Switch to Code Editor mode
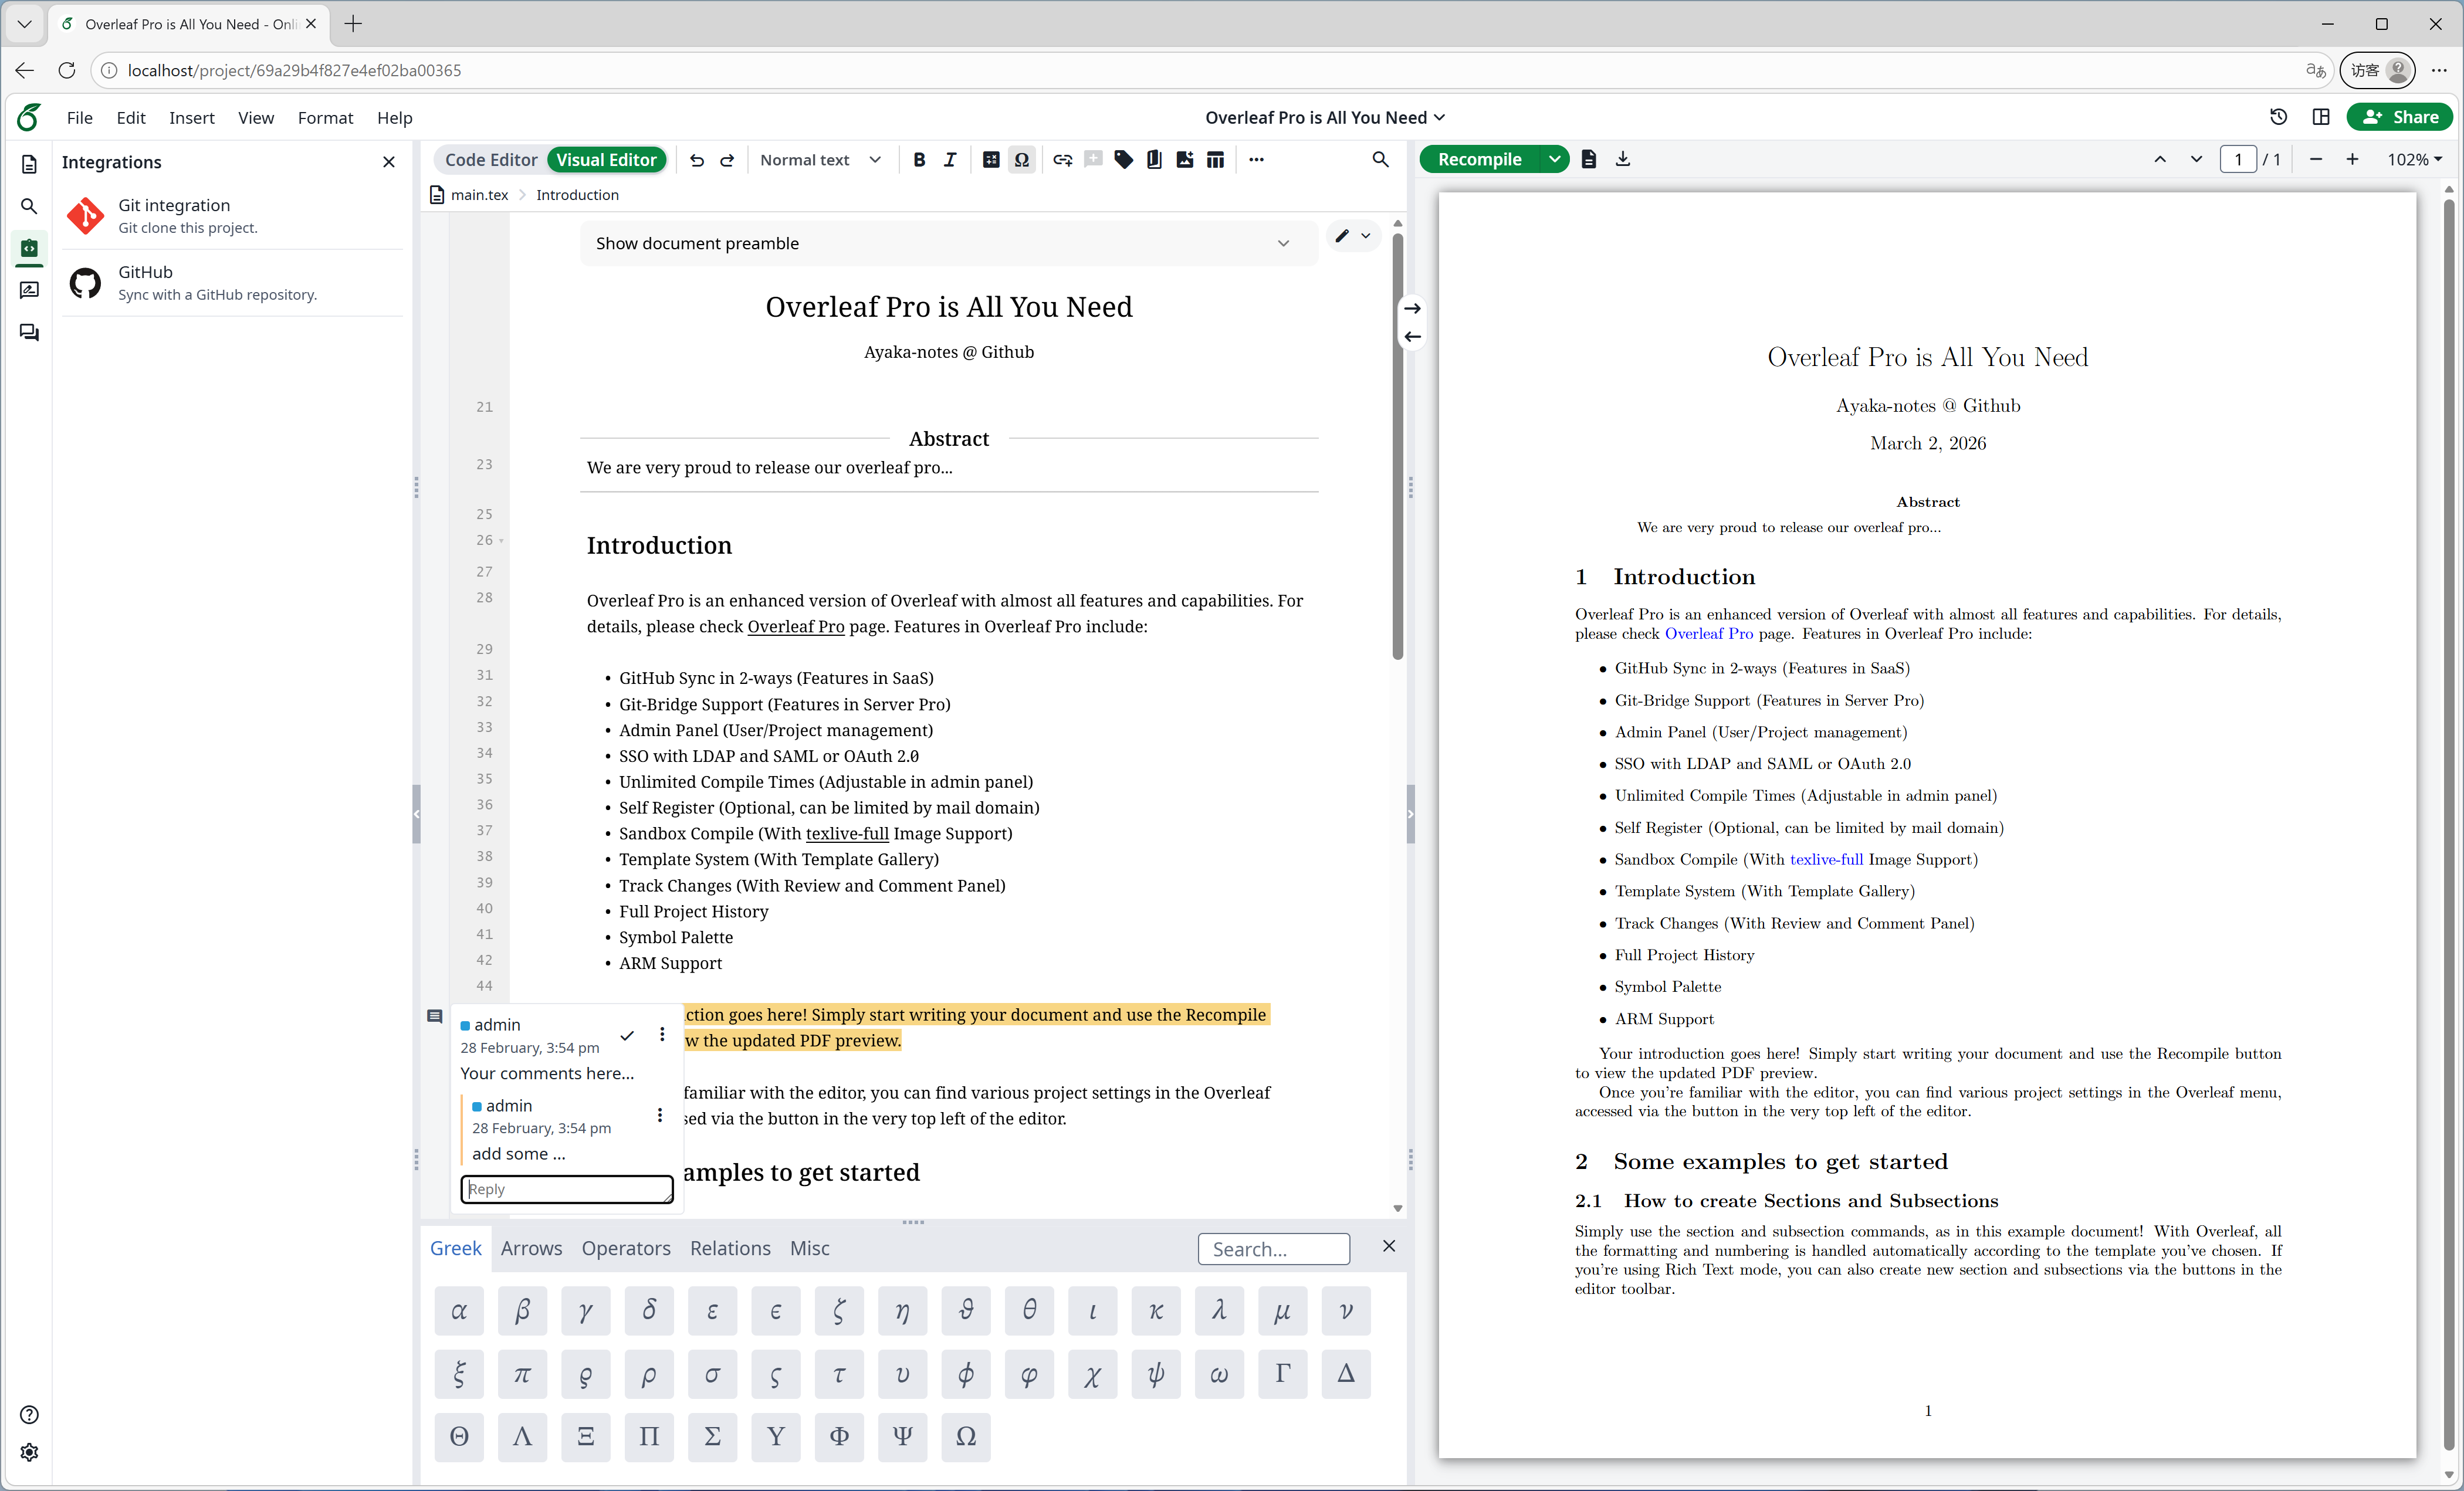Viewport: 2464px width, 1491px height. tap(490, 160)
